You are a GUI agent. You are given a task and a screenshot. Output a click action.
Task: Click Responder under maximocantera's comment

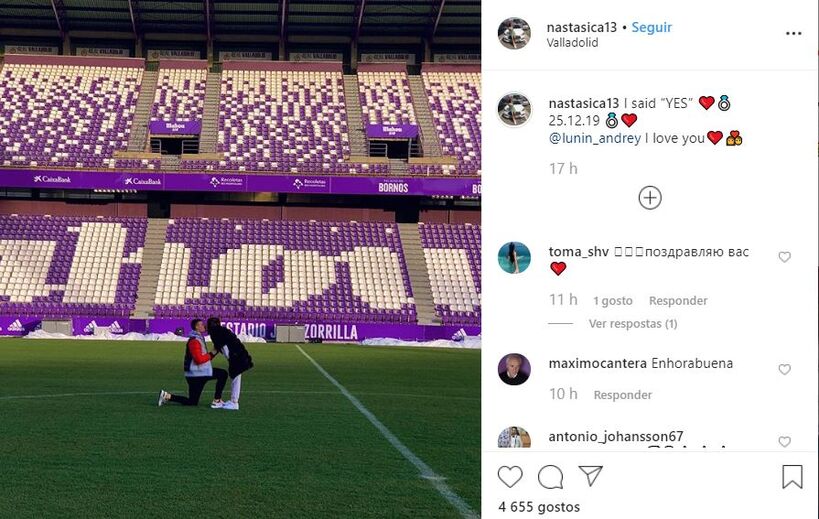(623, 395)
